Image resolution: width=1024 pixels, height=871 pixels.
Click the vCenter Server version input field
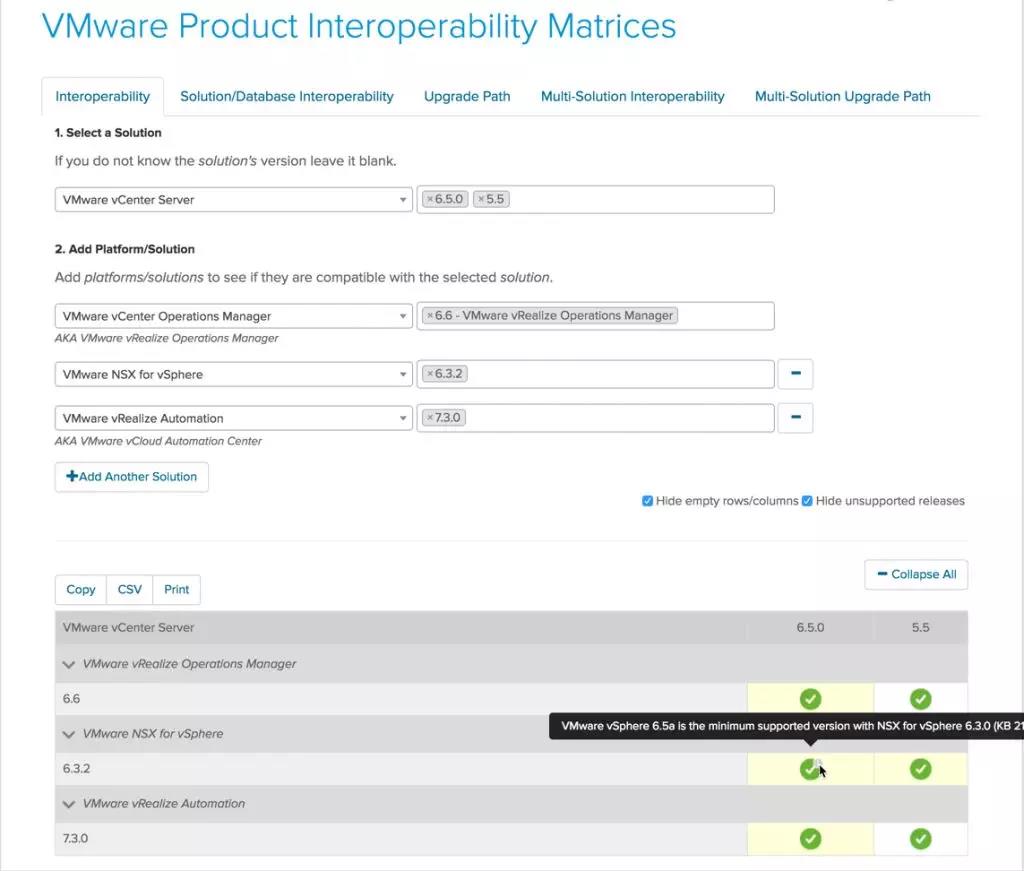595,199
